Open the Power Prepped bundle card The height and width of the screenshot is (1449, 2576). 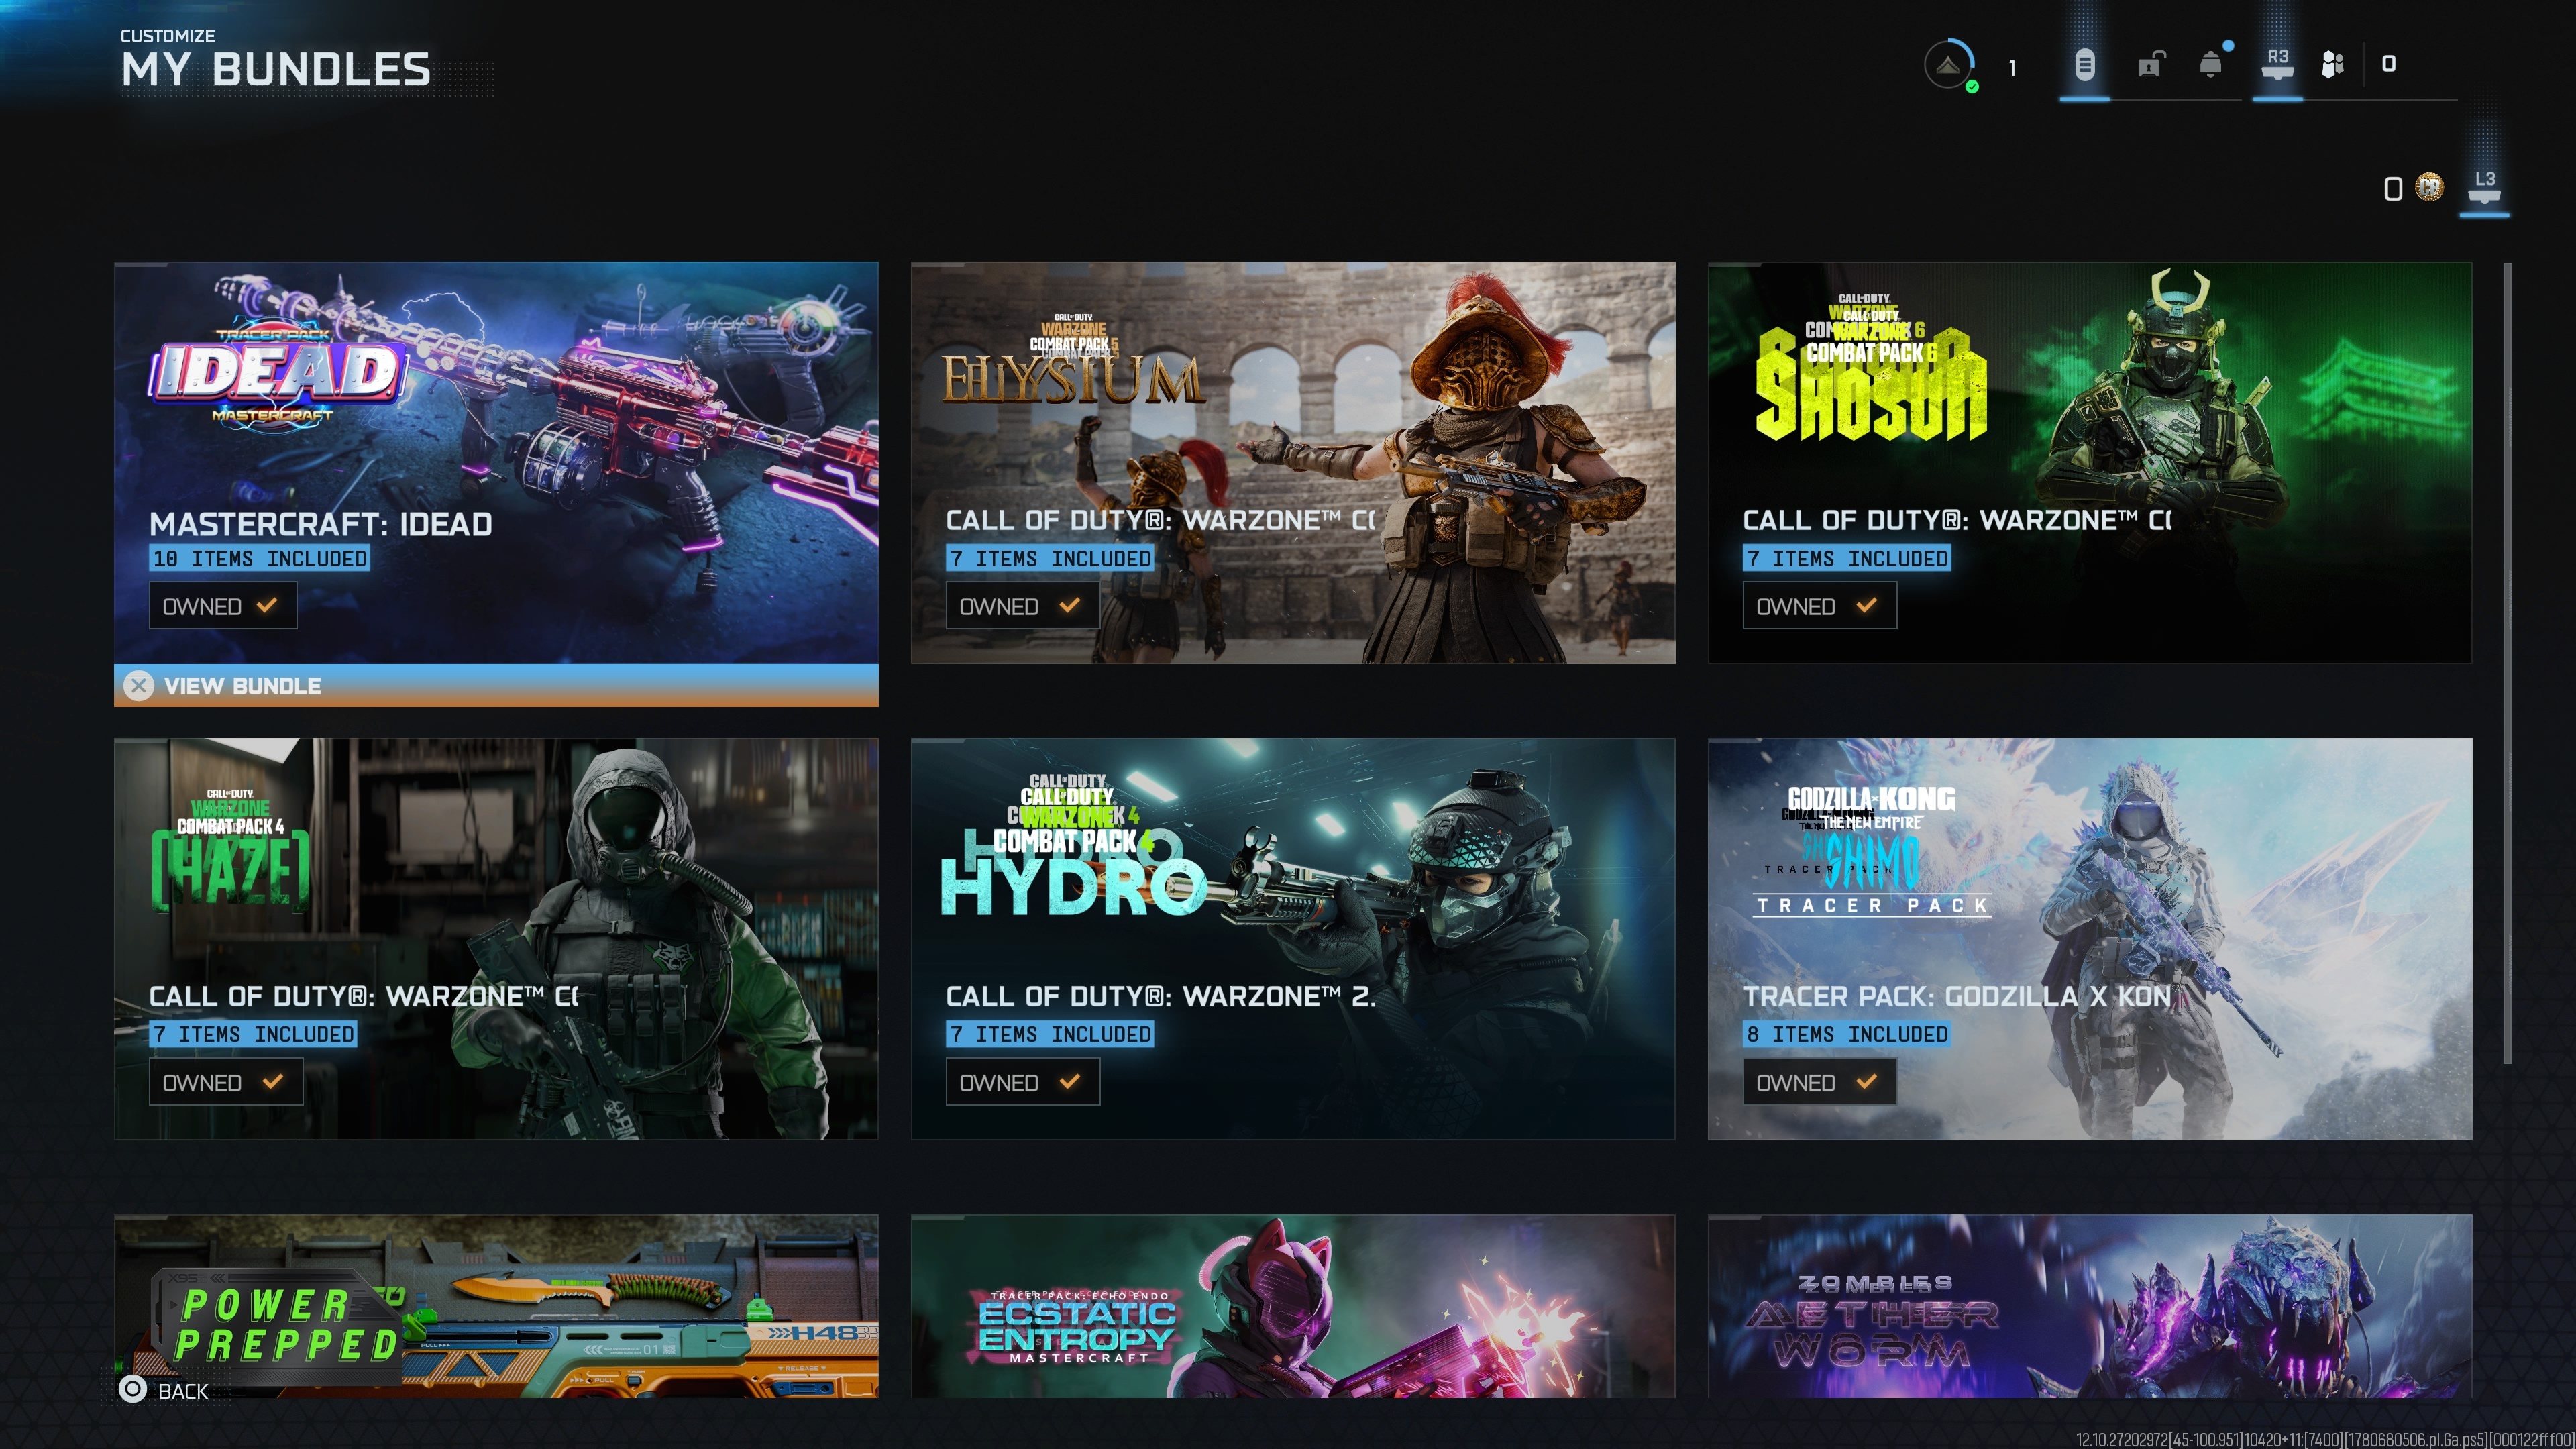click(x=496, y=1306)
